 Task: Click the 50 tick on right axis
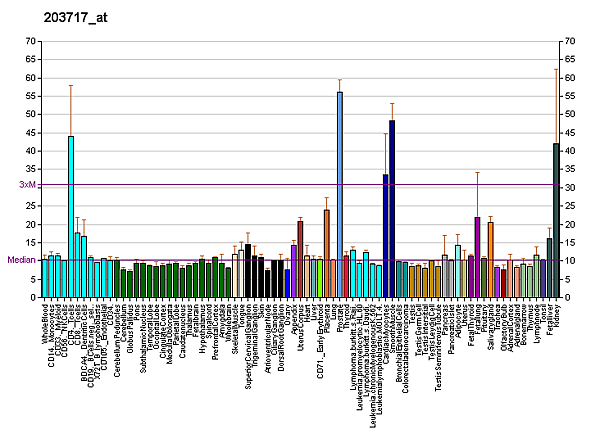[x=570, y=114]
